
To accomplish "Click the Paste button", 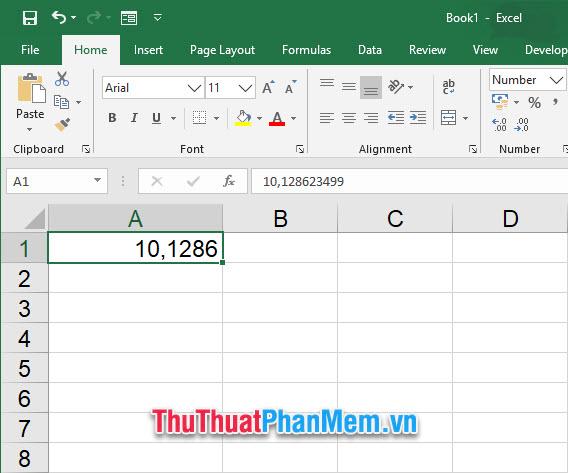I will point(30,102).
